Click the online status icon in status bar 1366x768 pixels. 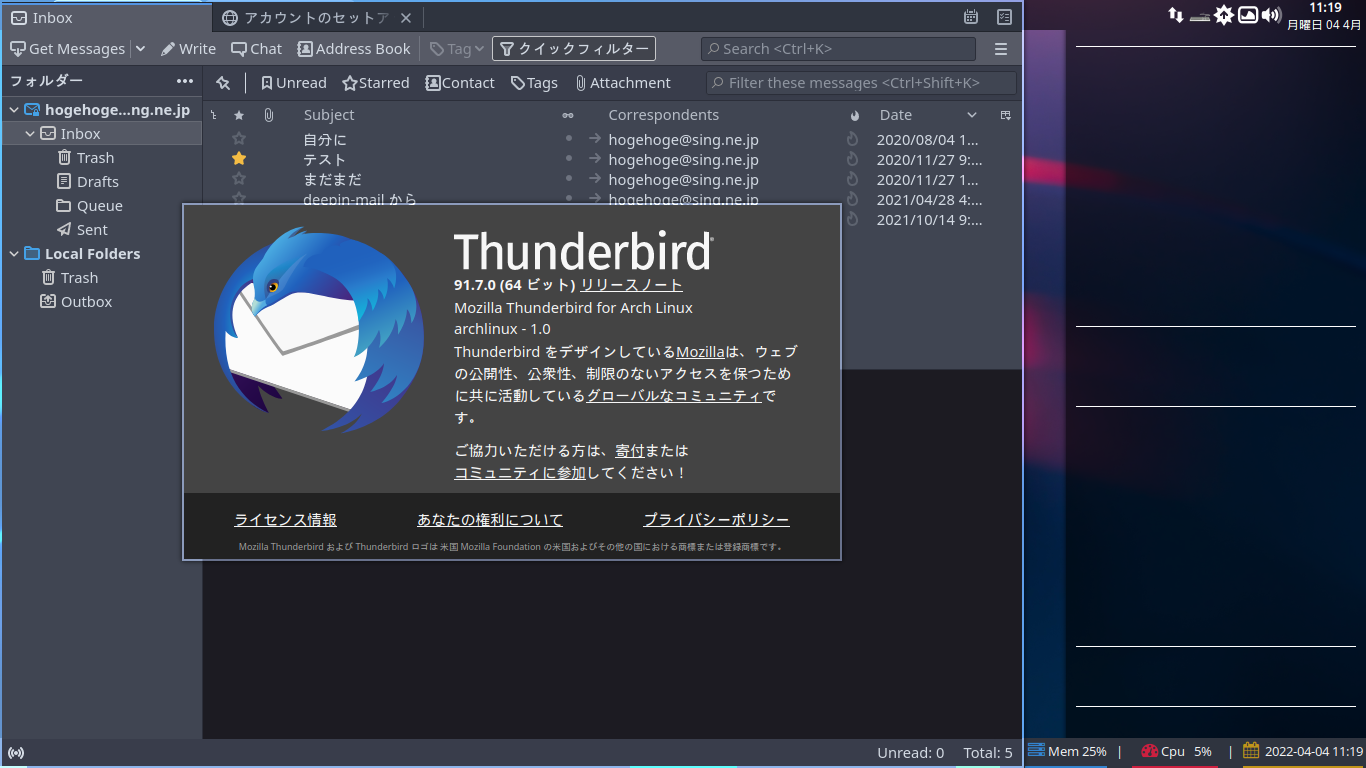pyautogui.click(x=16, y=753)
